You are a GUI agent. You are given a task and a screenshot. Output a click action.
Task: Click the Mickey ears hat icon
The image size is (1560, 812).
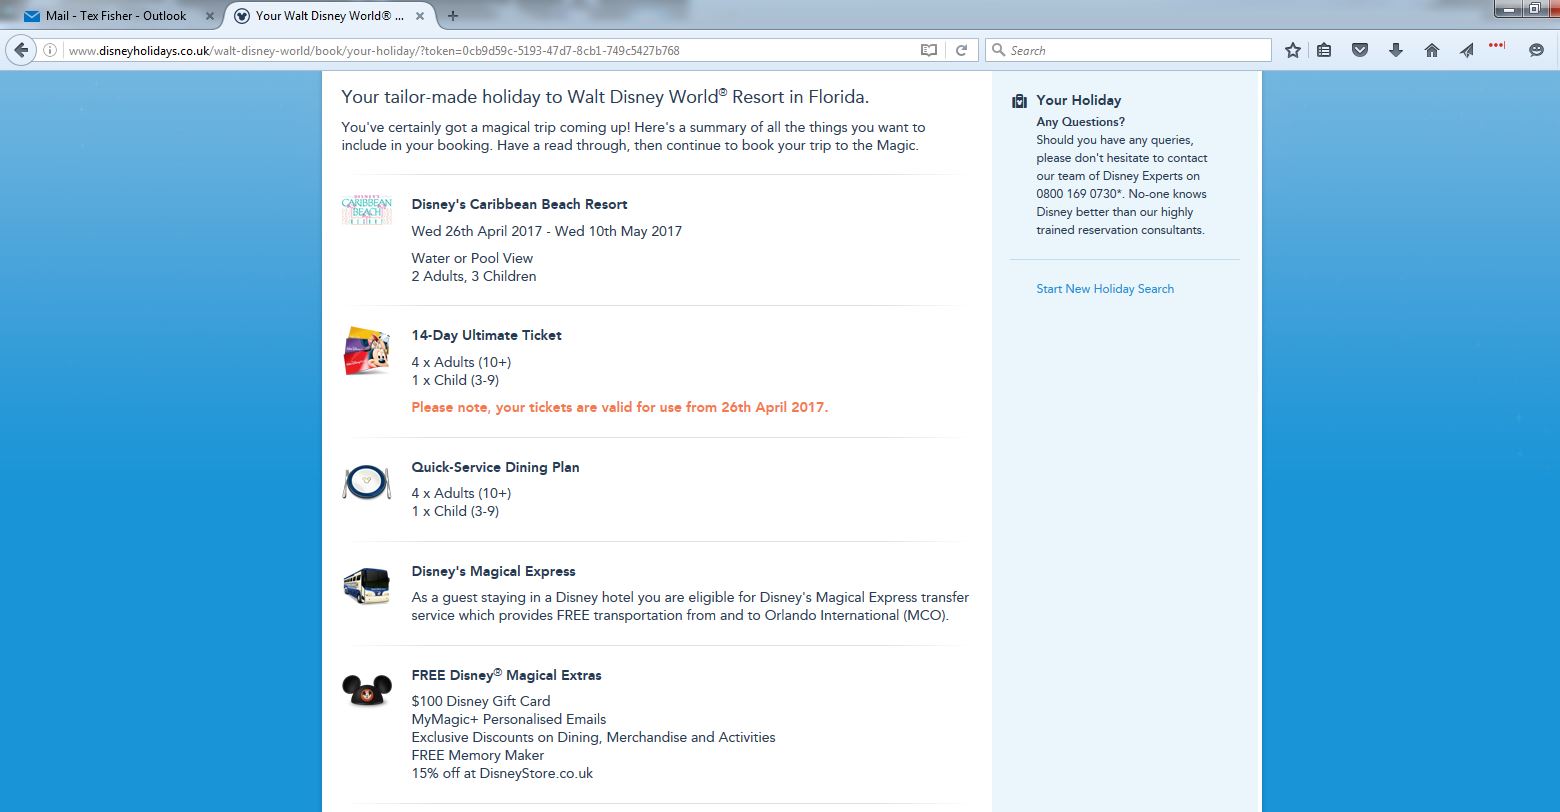(x=366, y=690)
